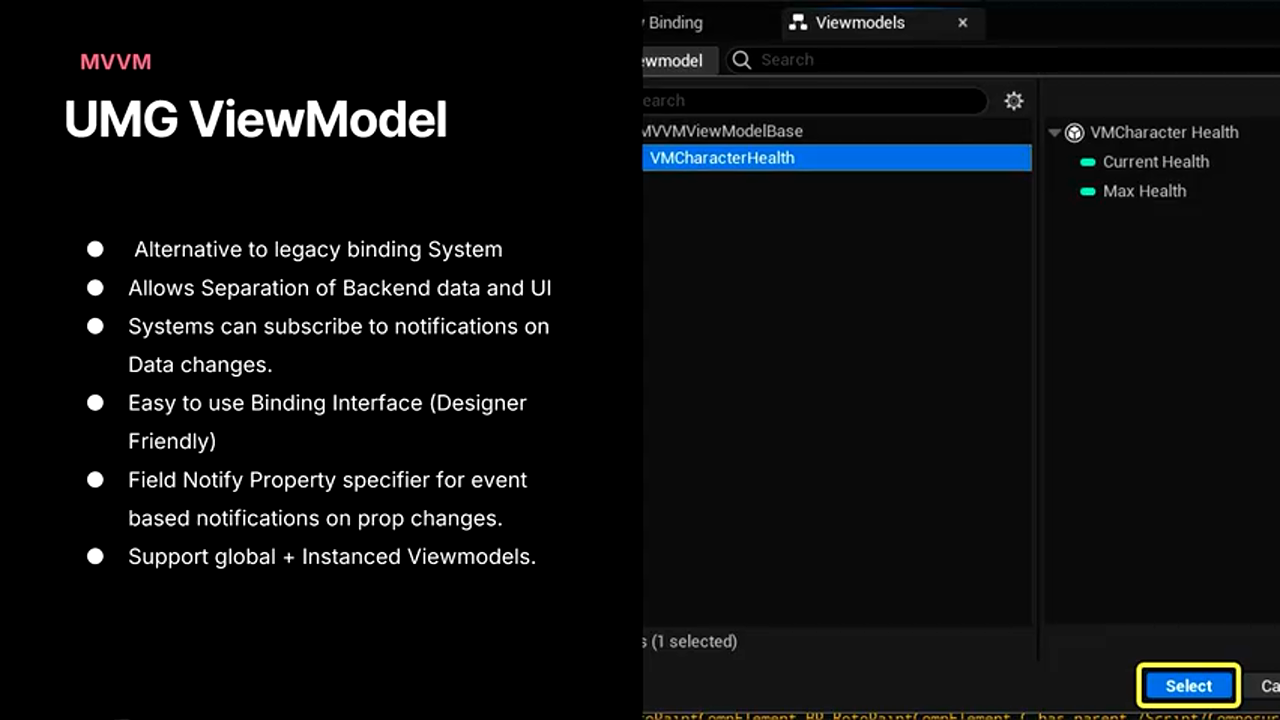This screenshot has width=1280, height=720.
Task: Select the Current Health property
Action: (1155, 162)
